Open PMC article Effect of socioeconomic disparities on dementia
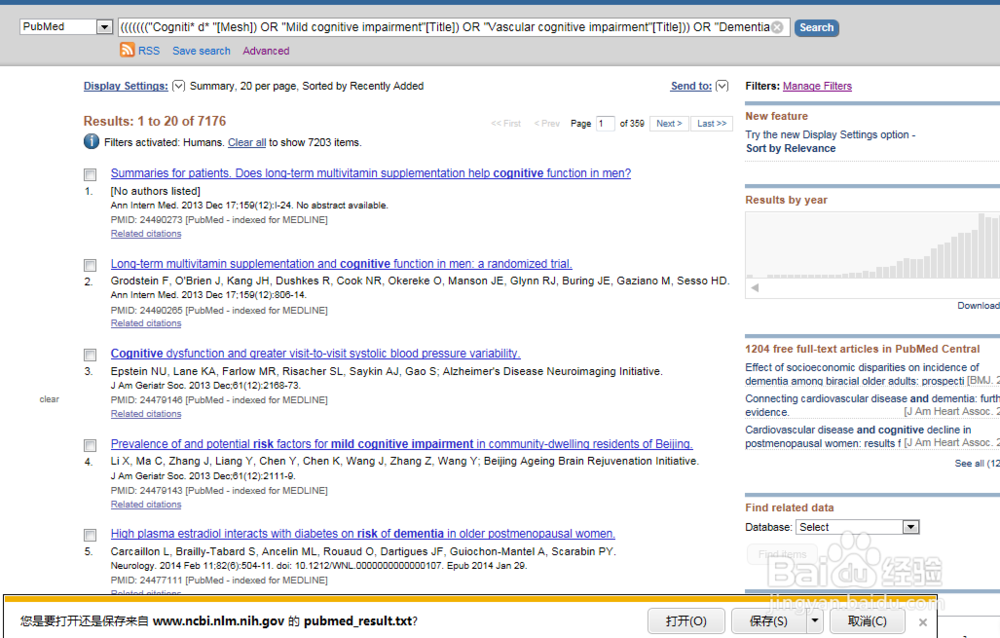 [x=862, y=375]
